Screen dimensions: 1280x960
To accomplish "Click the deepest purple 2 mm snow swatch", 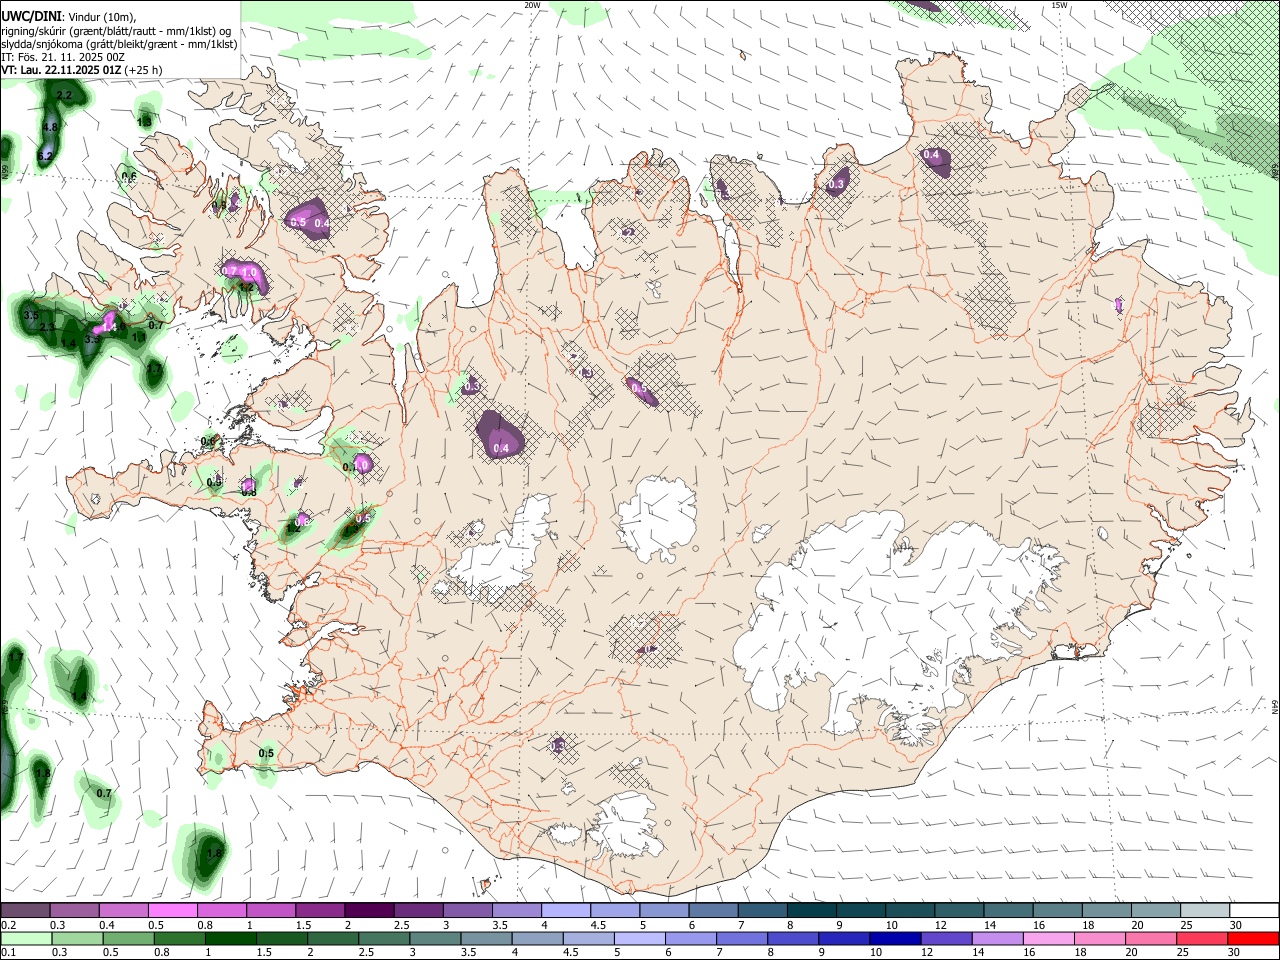I will [x=369, y=911].
